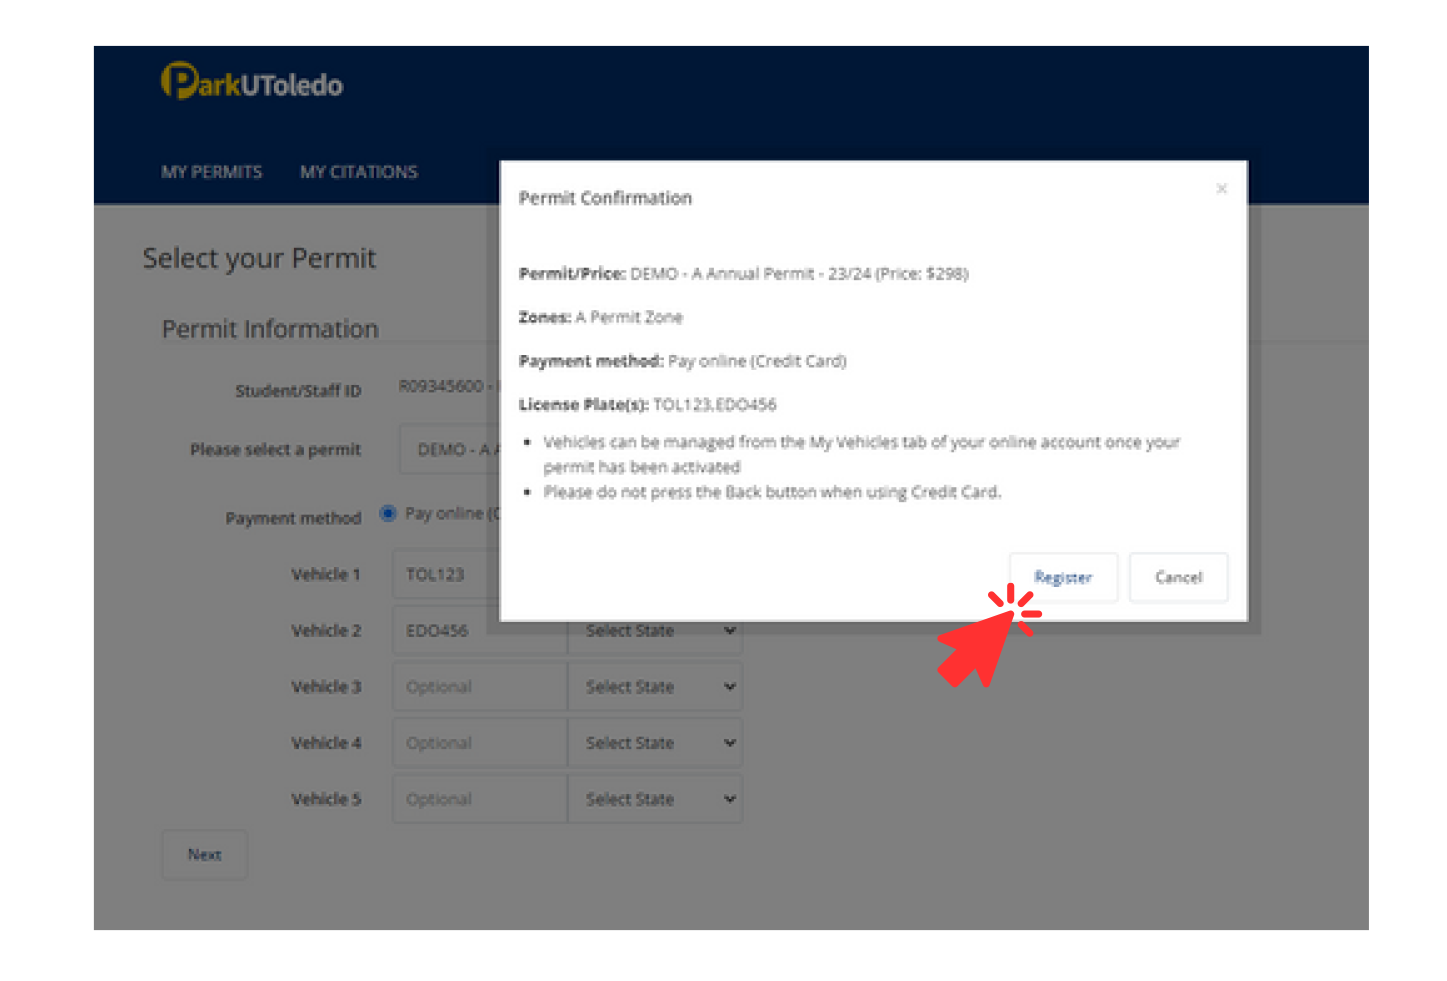Expand the Vehicle 5 Select State dropdown
This screenshot has width=1447, height=981.
tap(656, 799)
